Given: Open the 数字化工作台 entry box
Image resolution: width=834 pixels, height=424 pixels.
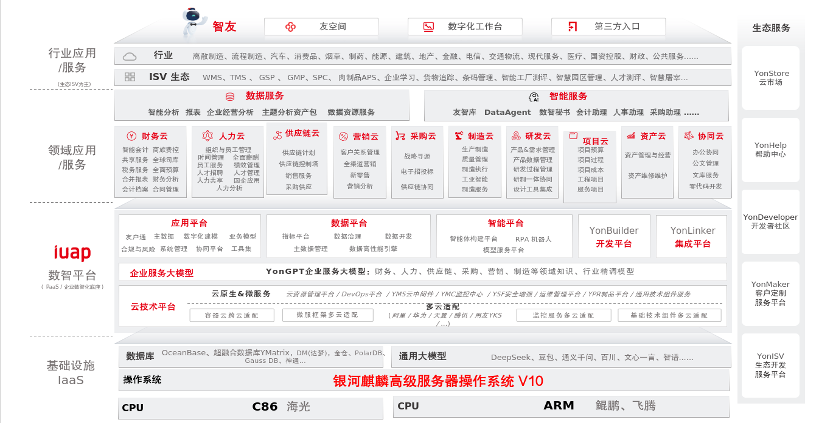Looking at the screenshot, I should tap(465, 27).
